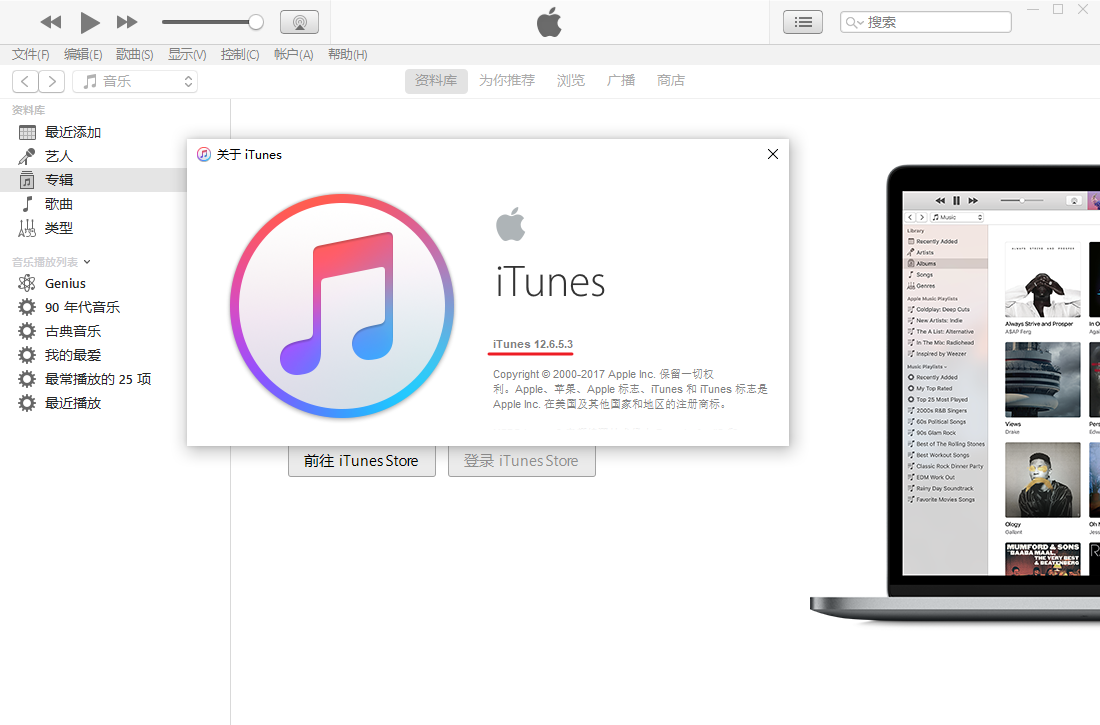
Task: Click the gear icon beside 古典音乐
Action: [x=27, y=331]
